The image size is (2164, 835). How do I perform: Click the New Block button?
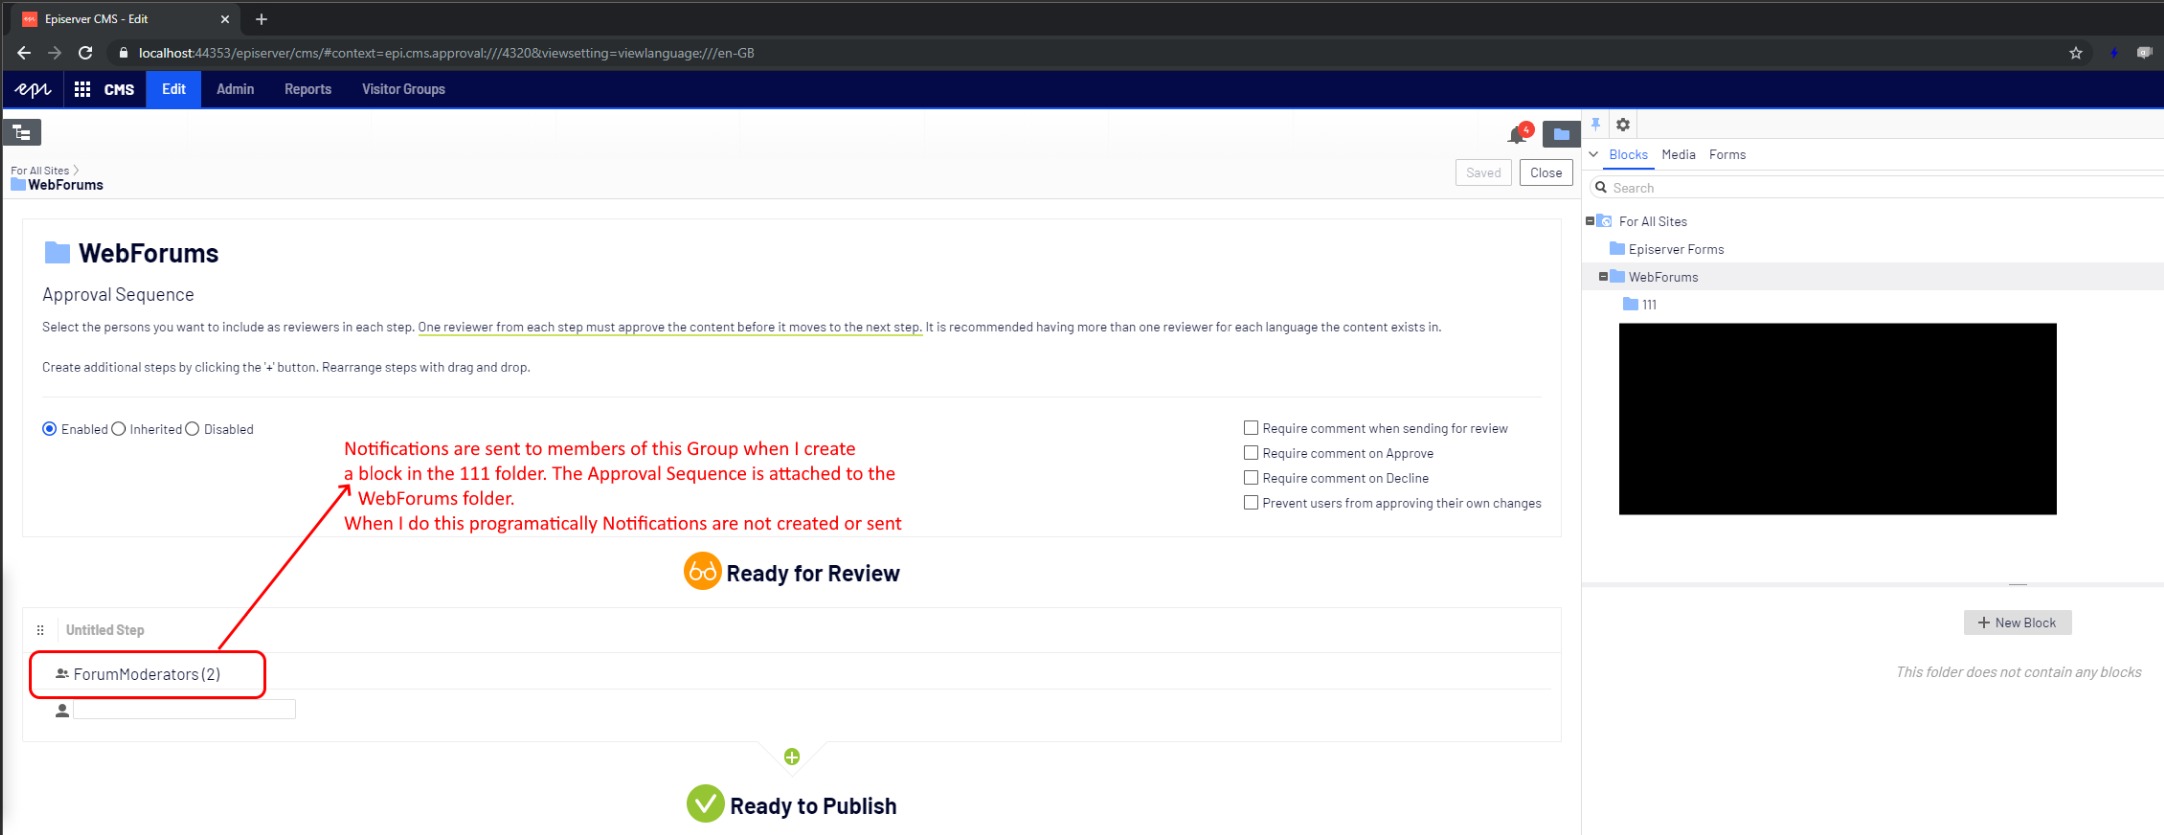[x=2017, y=623]
